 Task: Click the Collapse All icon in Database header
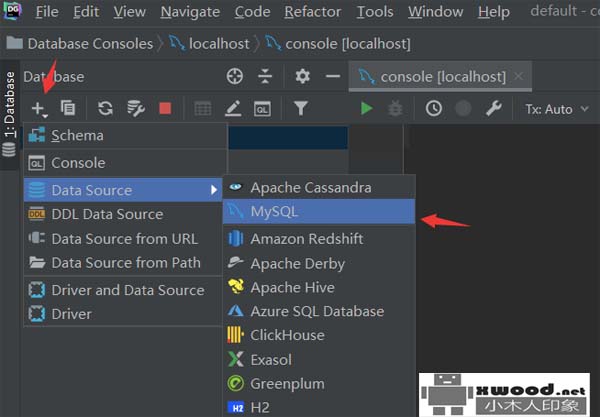point(265,76)
